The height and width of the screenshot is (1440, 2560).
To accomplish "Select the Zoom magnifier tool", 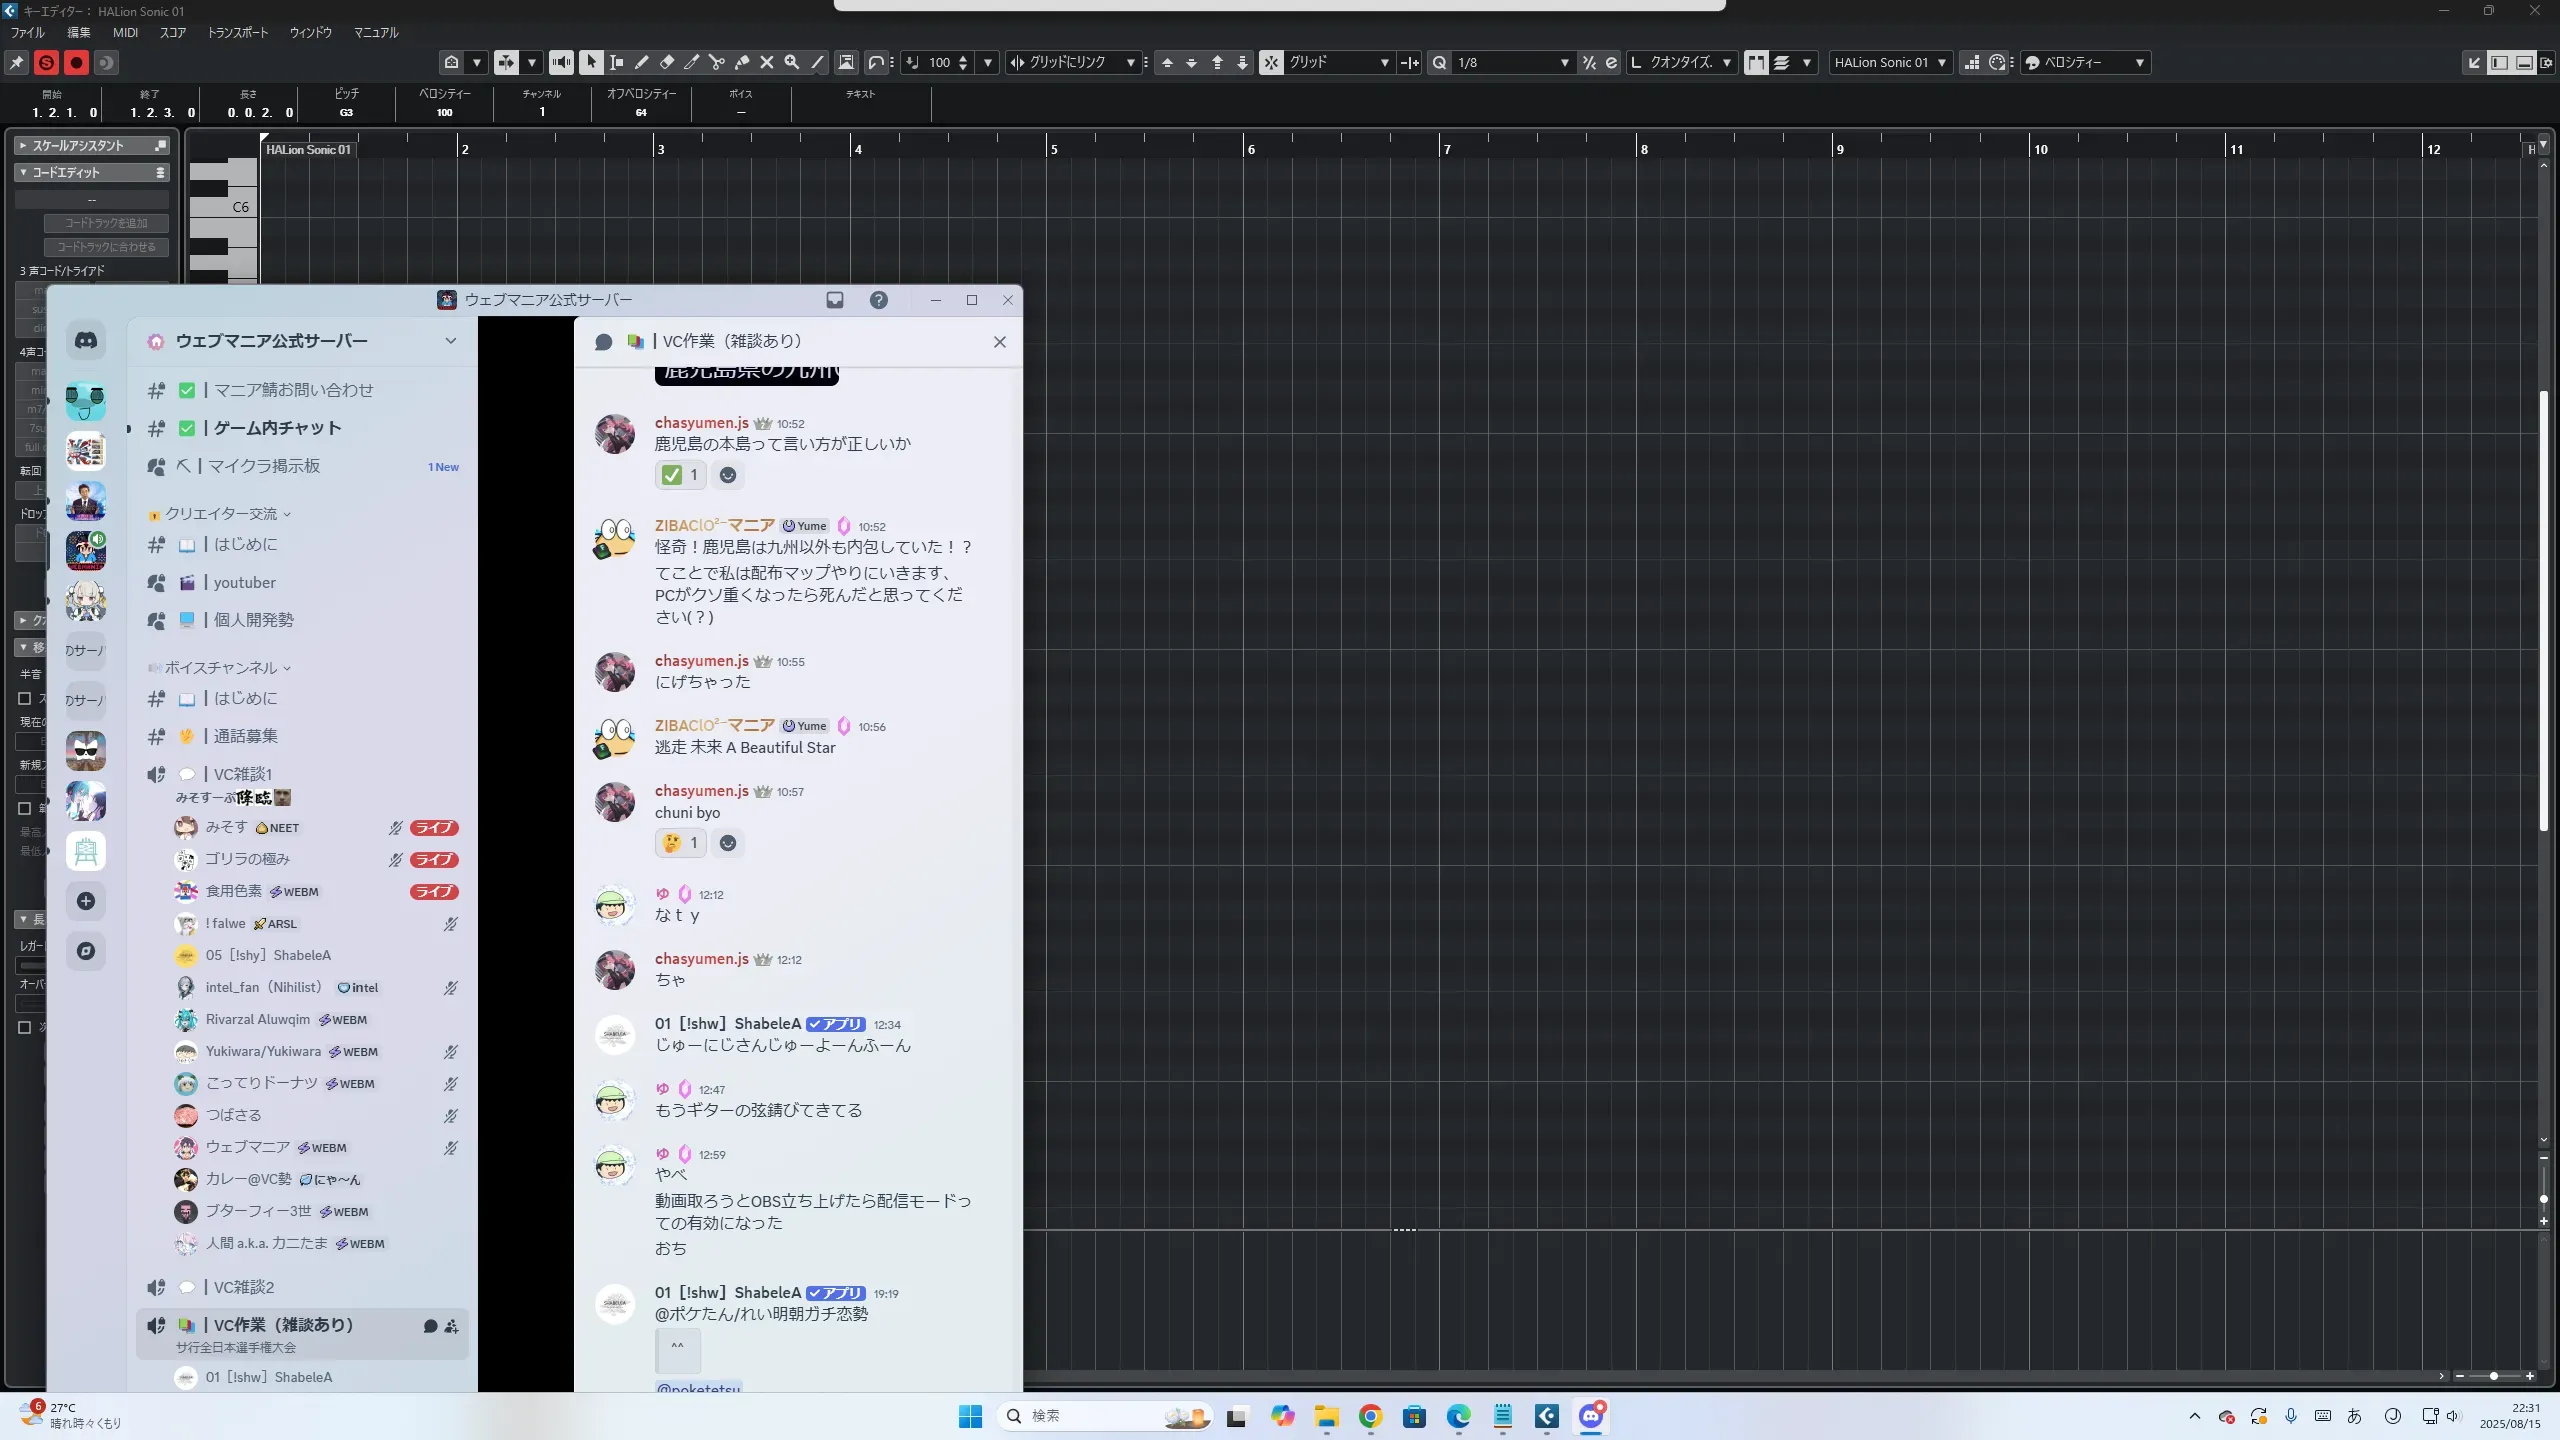I will [792, 62].
